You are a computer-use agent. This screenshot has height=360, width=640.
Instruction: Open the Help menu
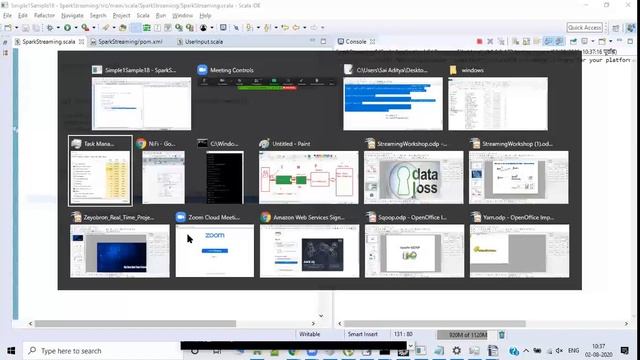click(x=205, y=16)
